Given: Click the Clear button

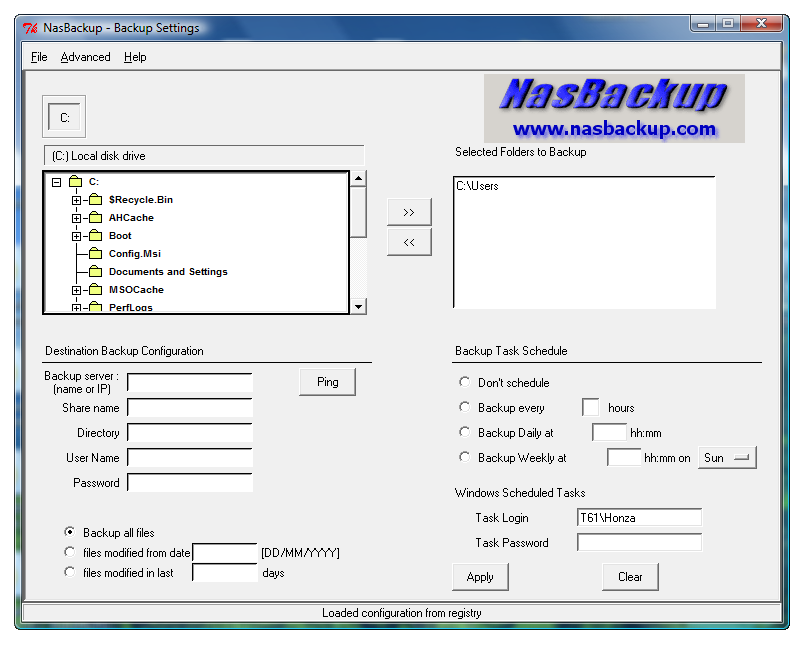Looking at the screenshot, I should click(x=630, y=576).
